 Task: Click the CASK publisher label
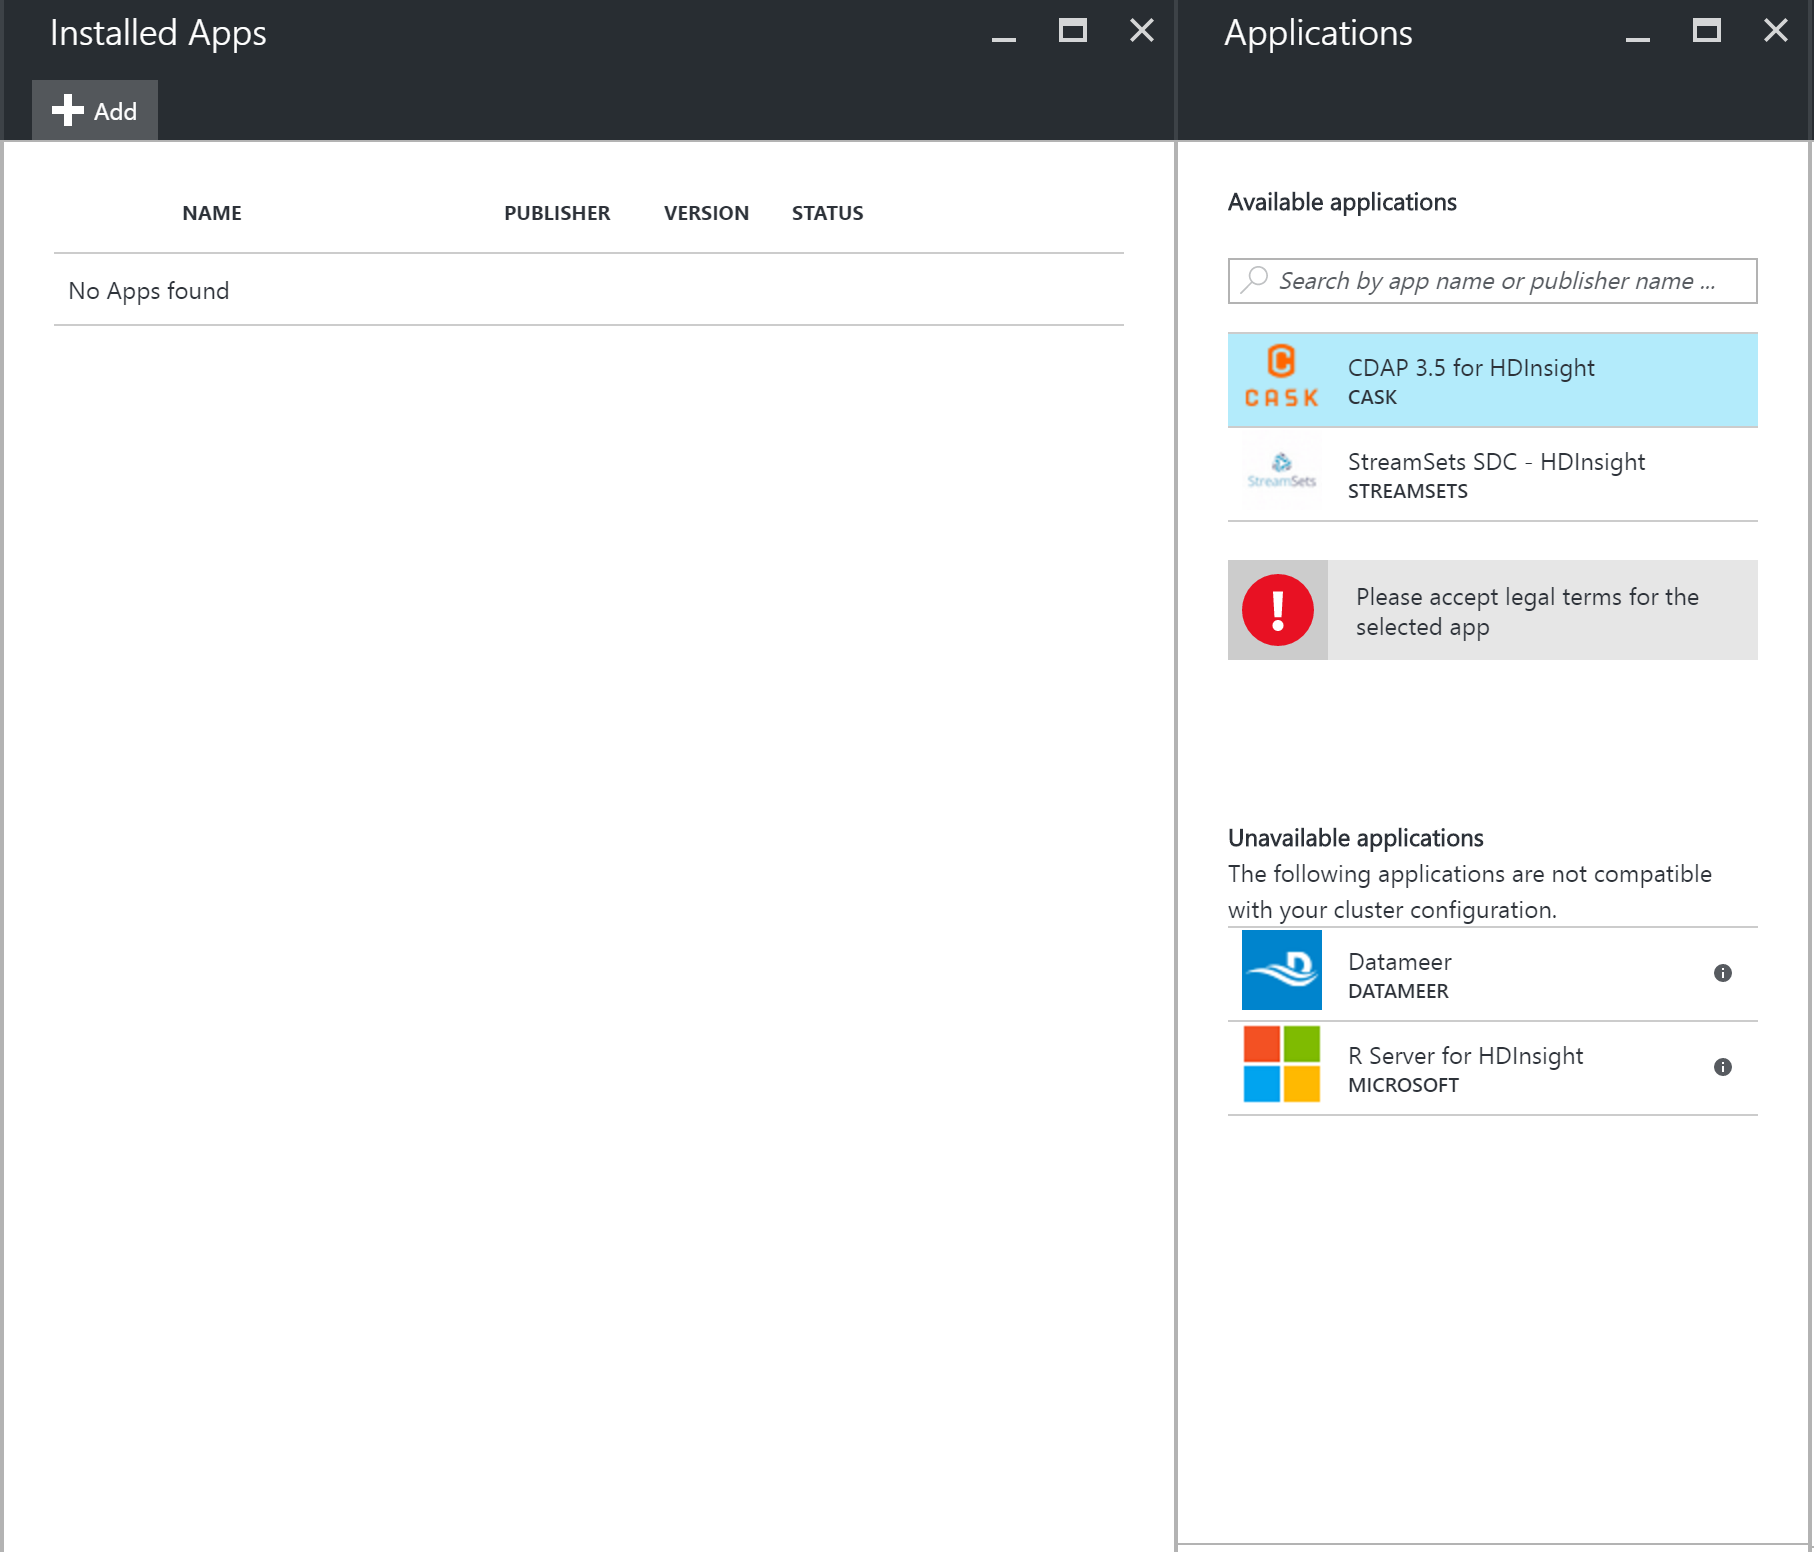click(x=1372, y=398)
